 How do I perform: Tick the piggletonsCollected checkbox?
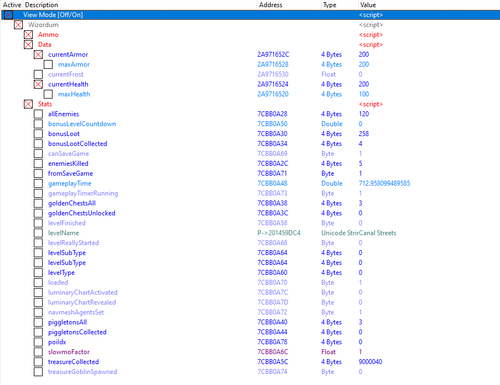coord(38,332)
